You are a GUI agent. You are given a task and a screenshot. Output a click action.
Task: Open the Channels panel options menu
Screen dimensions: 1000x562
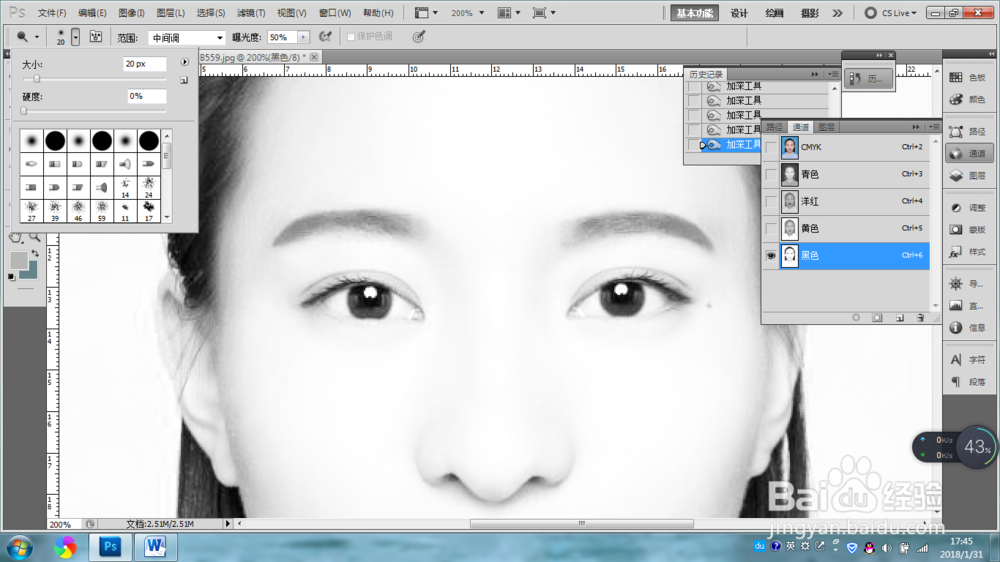934,127
